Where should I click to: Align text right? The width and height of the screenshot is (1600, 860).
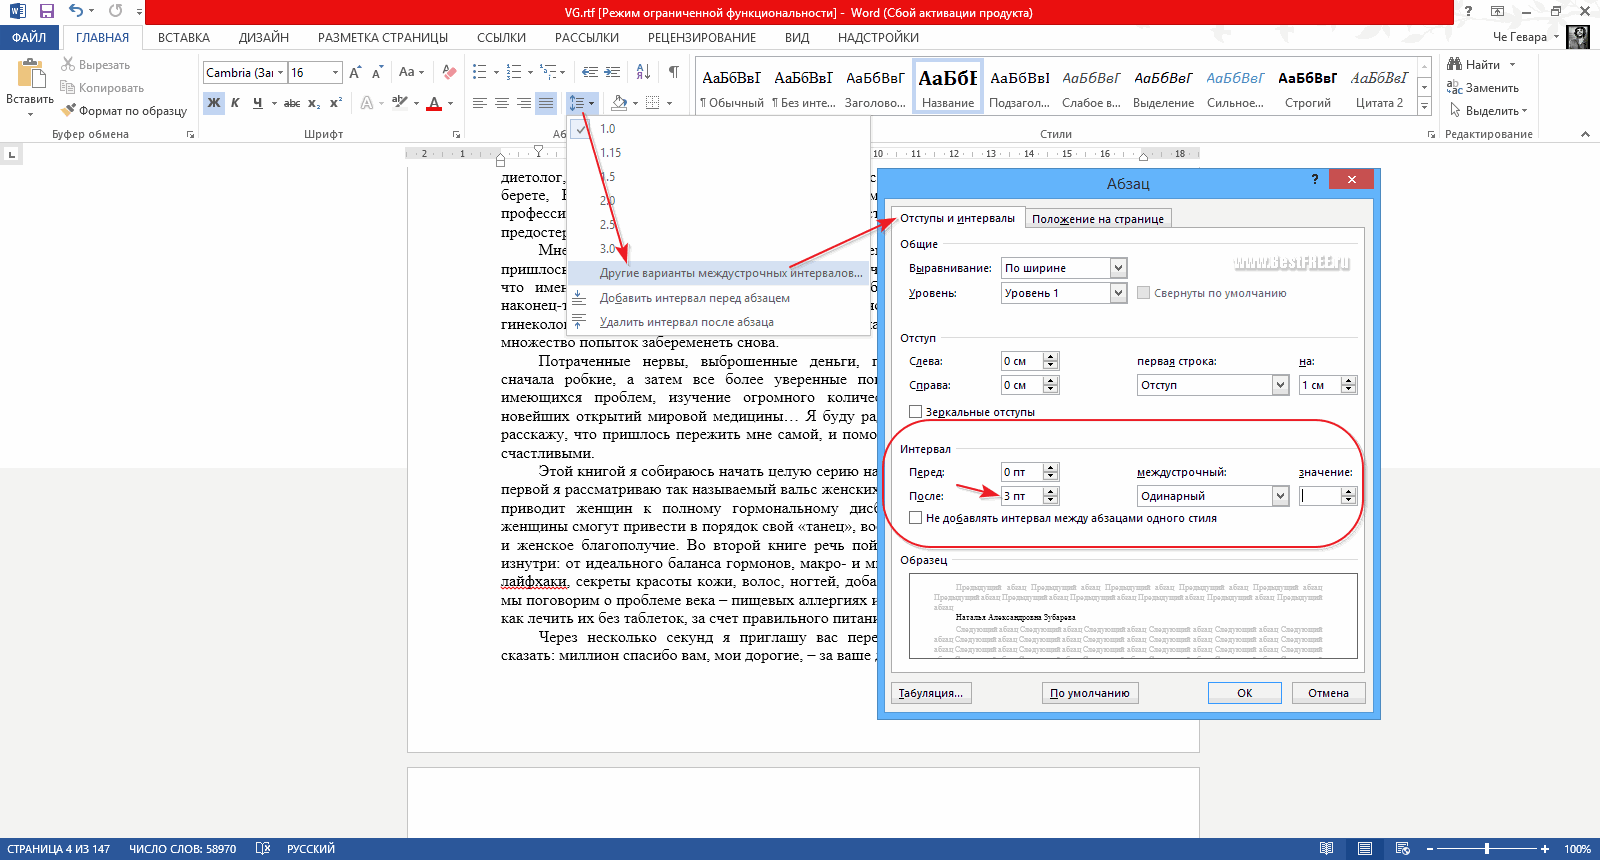tap(524, 102)
